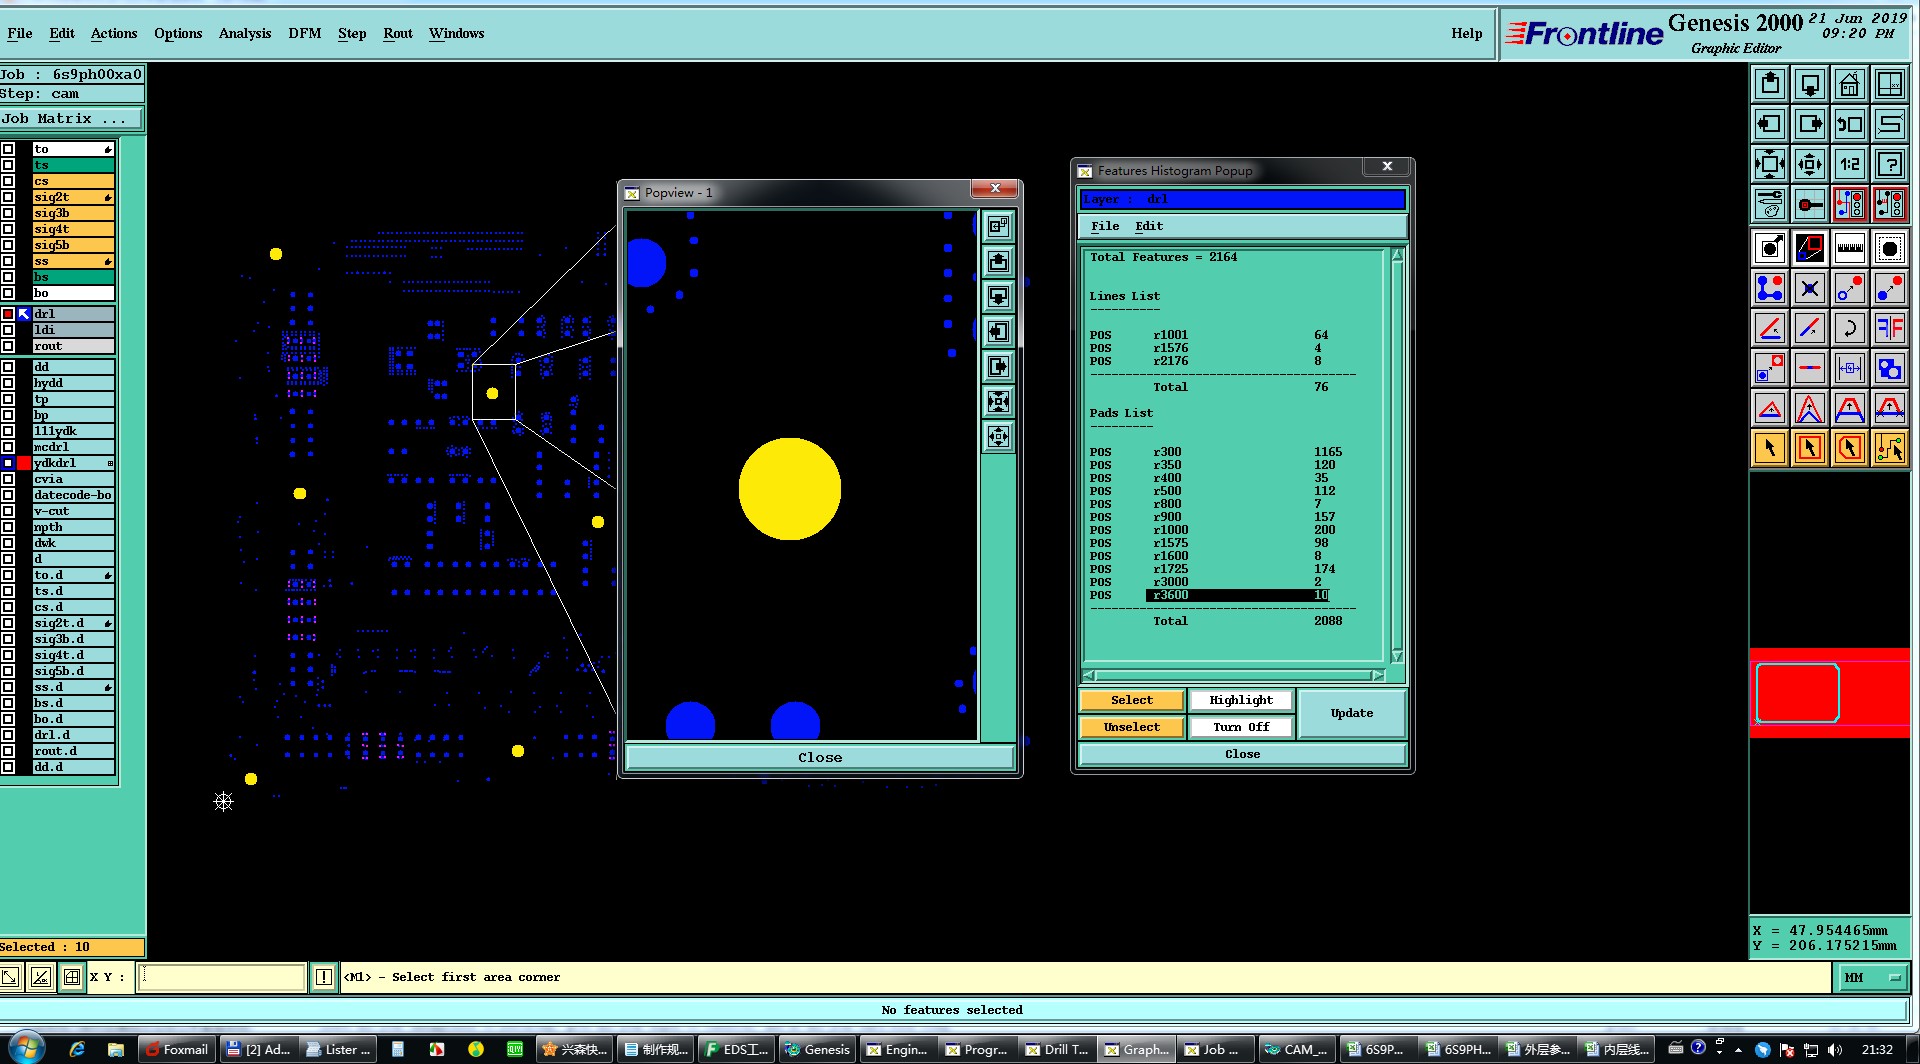Toggle display checkbox for layer 'cs'
This screenshot has width=1920, height=1064.
8,181
